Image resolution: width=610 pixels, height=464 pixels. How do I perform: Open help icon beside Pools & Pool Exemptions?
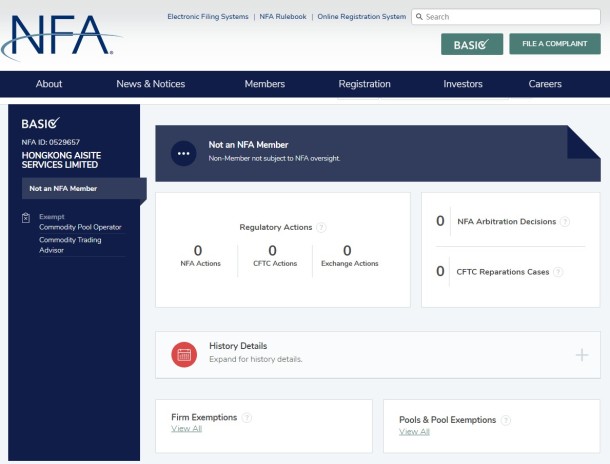click(505, 420)
